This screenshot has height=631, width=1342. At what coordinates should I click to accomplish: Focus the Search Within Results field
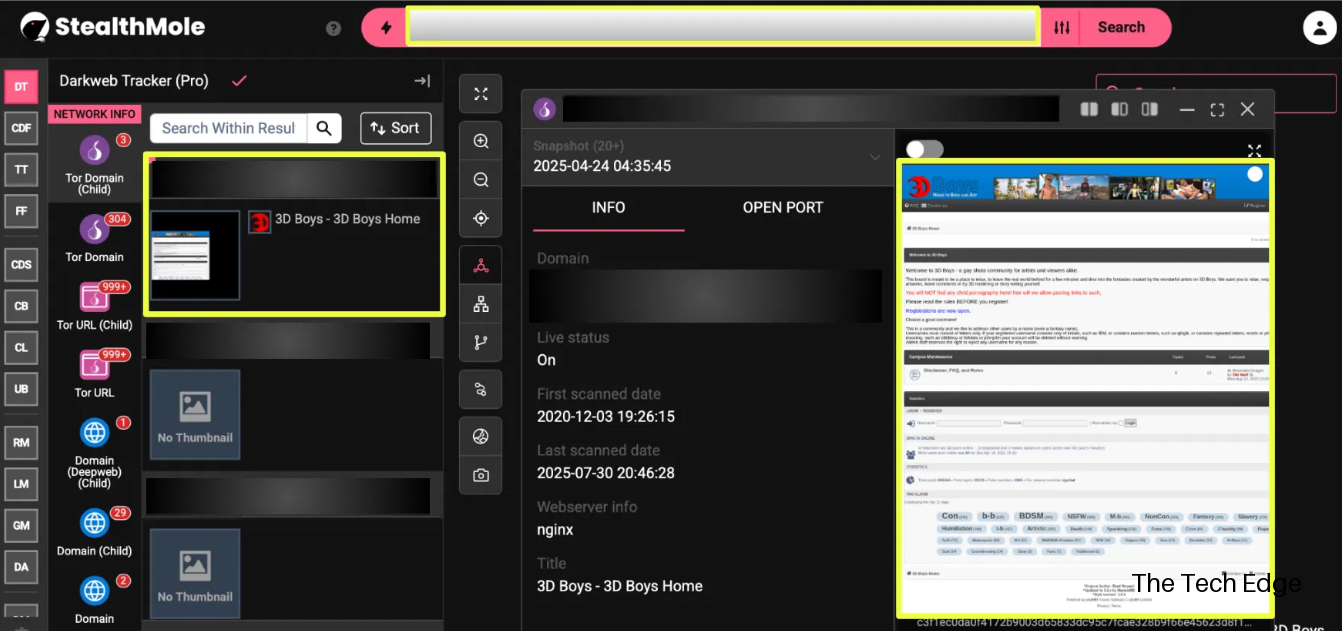230,128
